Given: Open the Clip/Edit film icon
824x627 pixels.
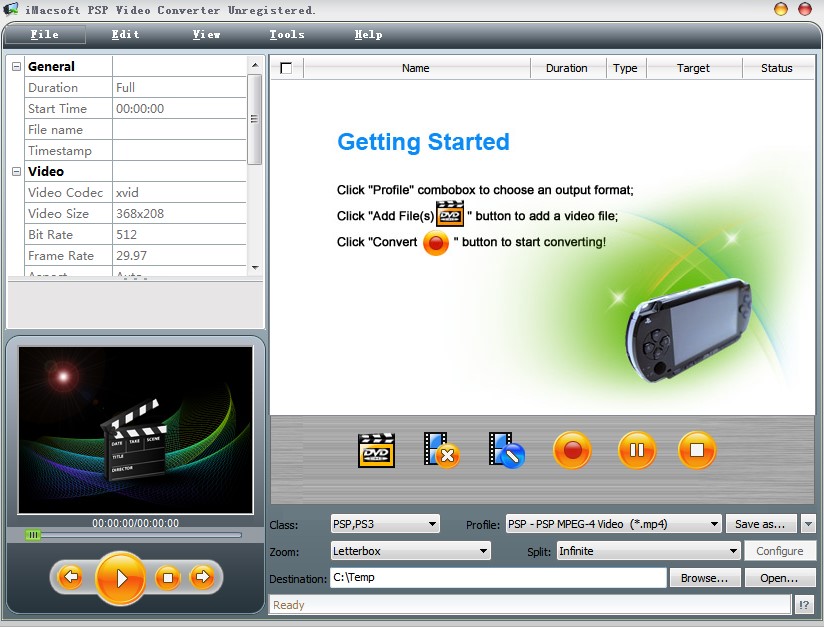Looking at the screenshot, I should pyautogui.click(x=506, y=451).
